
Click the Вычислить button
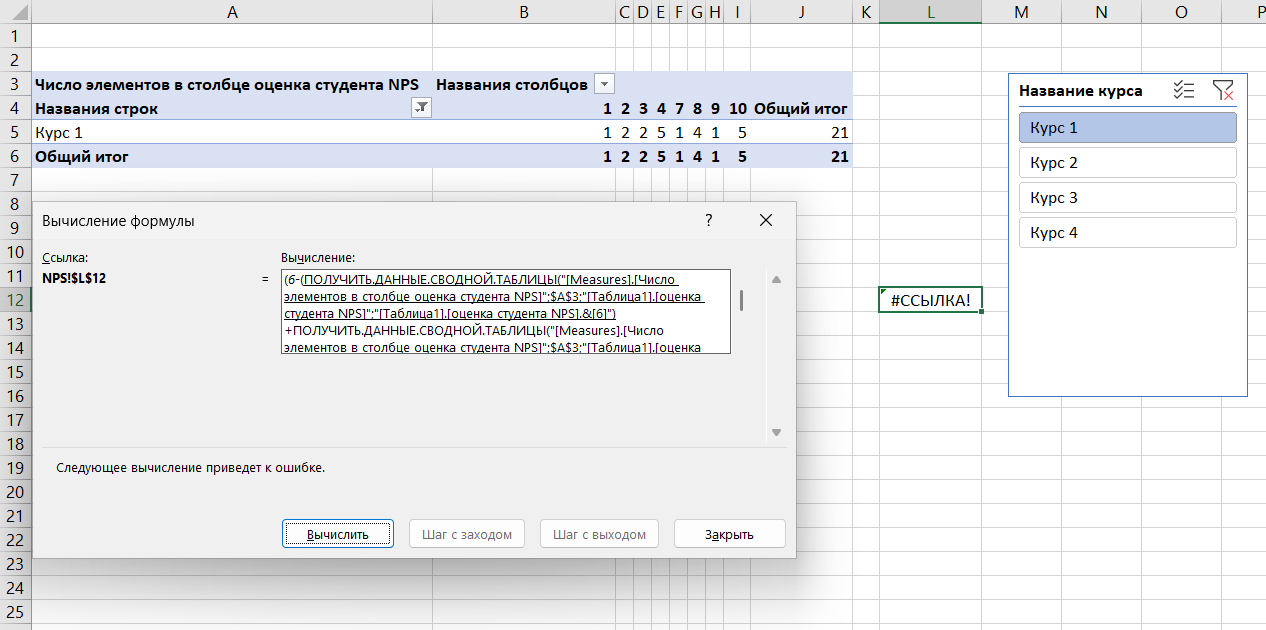[x=338, y=534]
